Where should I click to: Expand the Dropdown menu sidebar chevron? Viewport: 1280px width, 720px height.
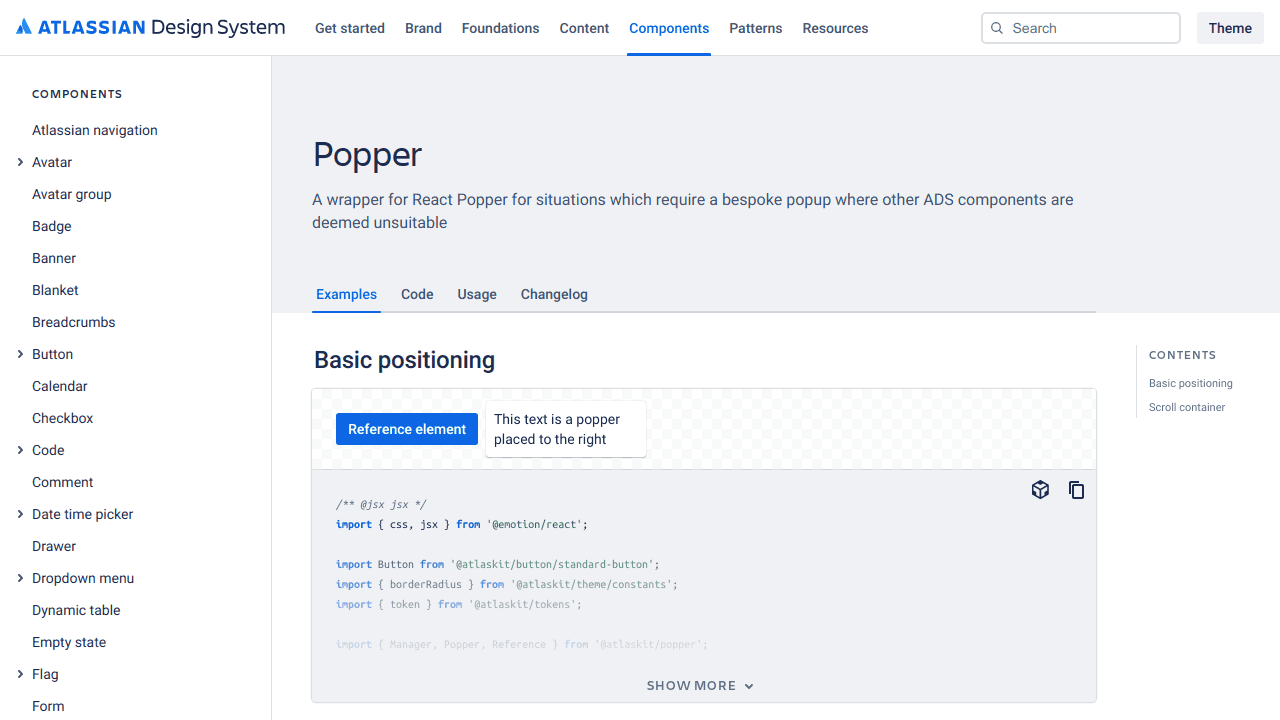click(x=20, y=578)
